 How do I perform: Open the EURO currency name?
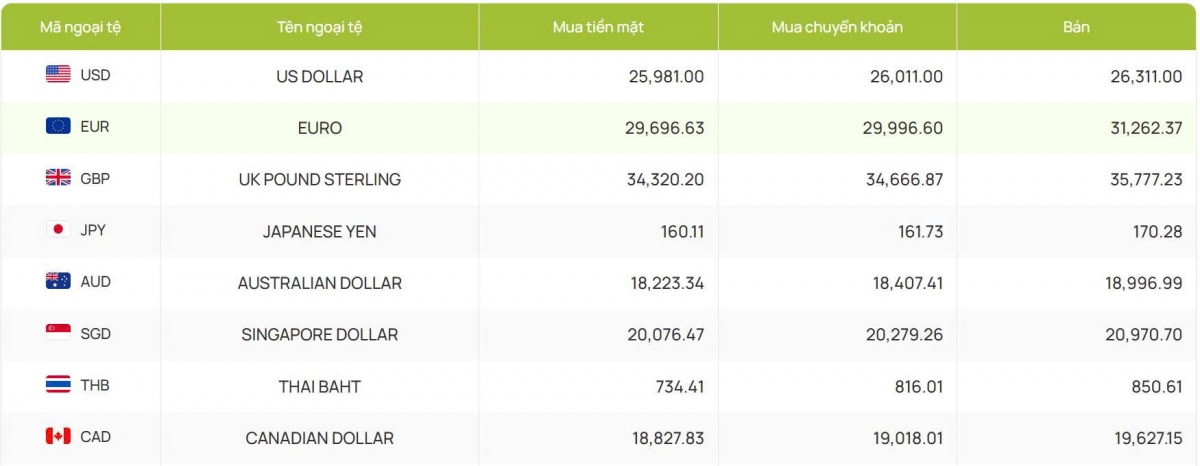pos(320,128)
